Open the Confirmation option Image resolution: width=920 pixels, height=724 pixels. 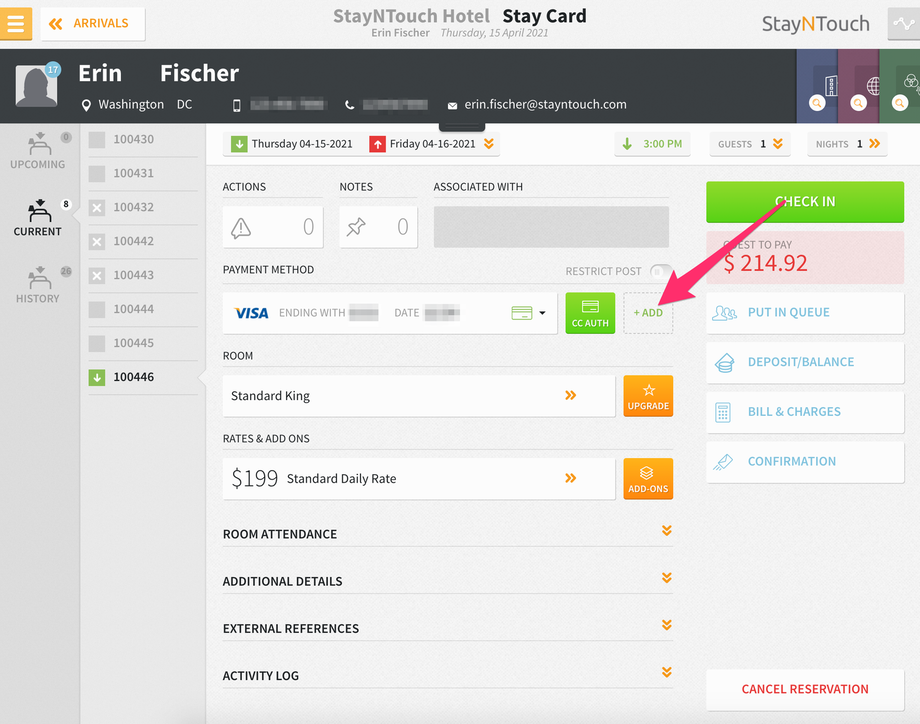pos(805,462)
